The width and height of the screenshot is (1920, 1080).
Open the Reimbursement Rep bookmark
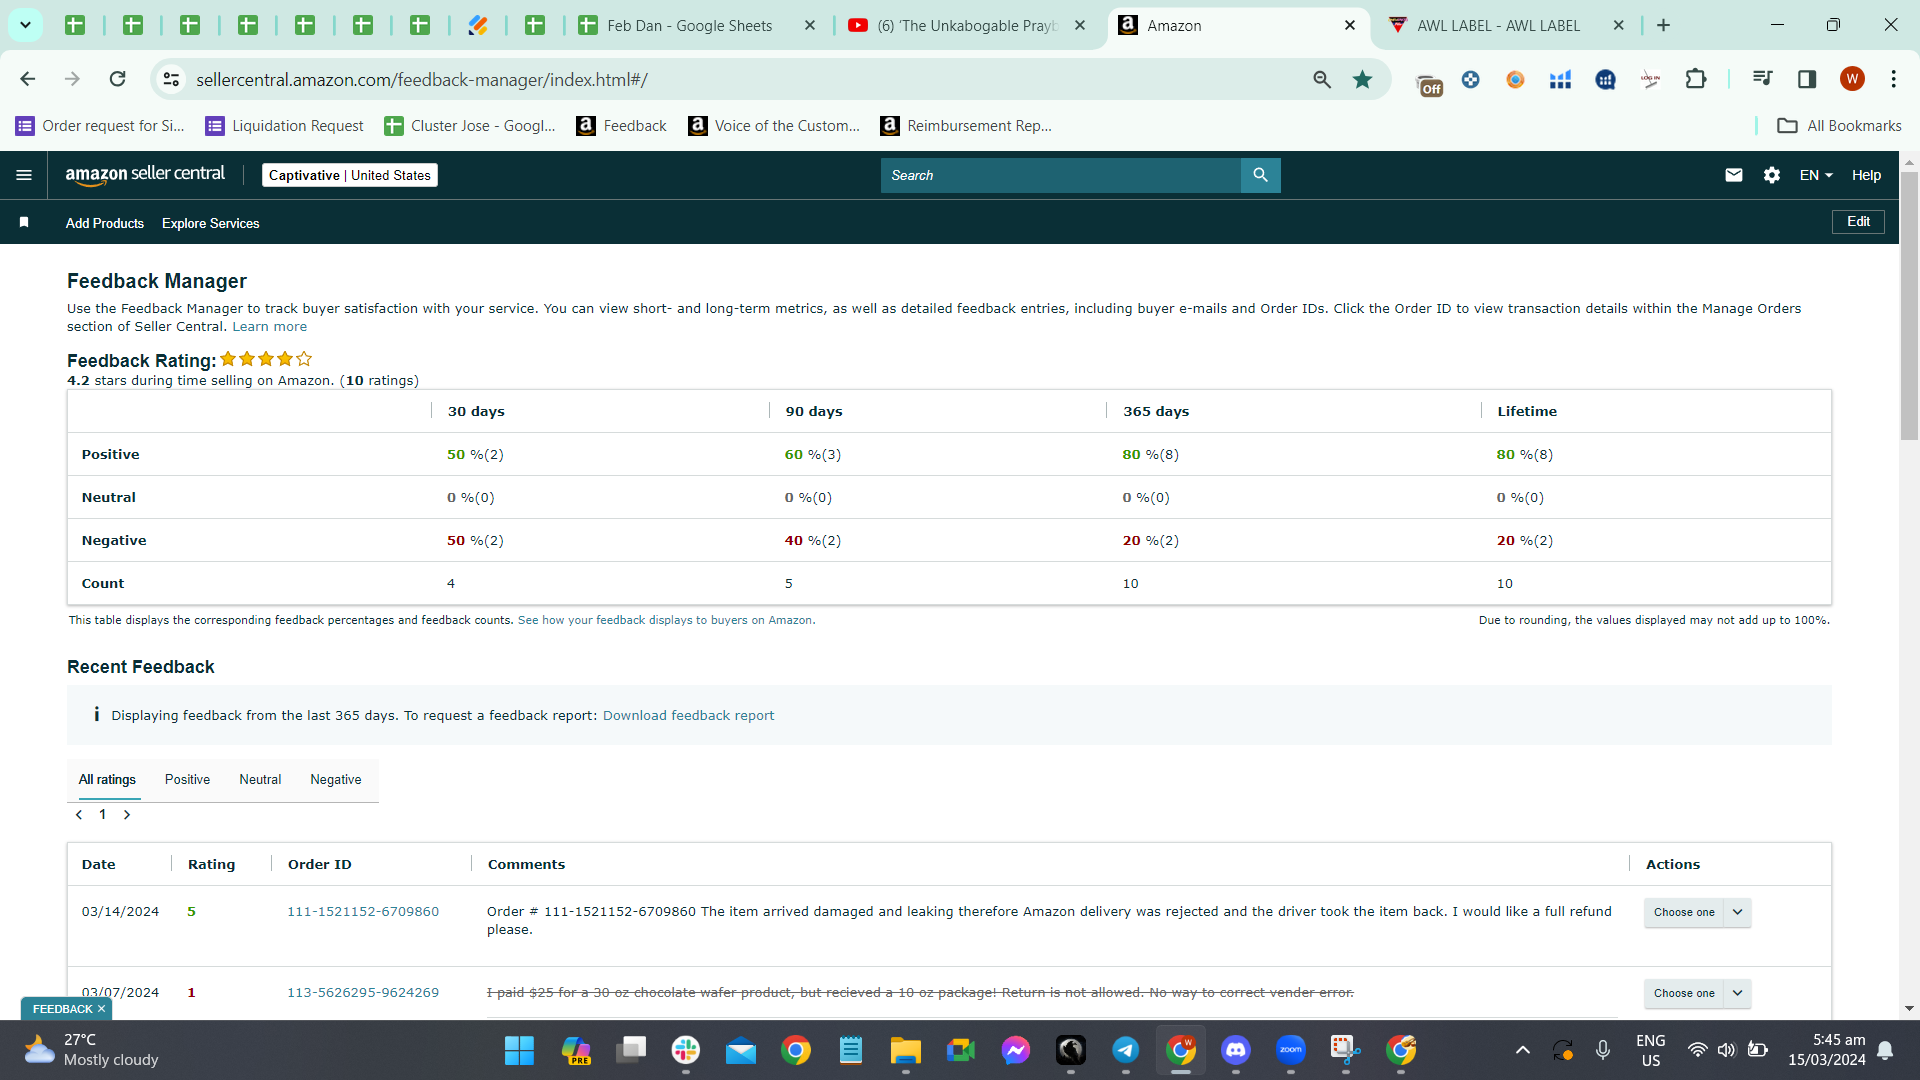click(966, 126)
